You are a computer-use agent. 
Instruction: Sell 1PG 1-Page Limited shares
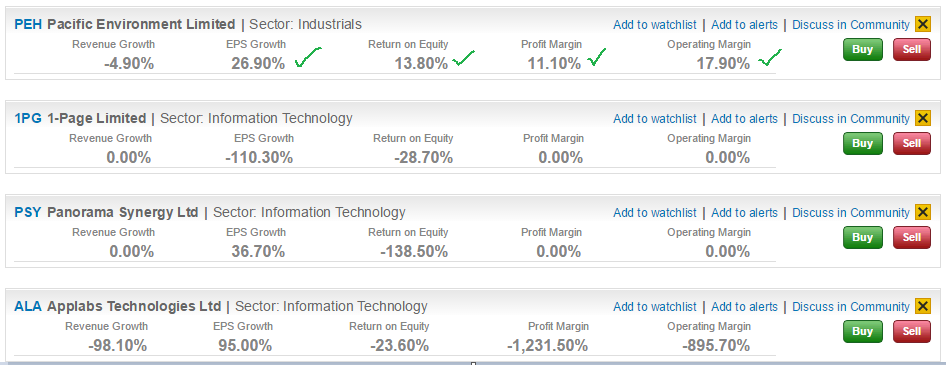click(912, 144)
